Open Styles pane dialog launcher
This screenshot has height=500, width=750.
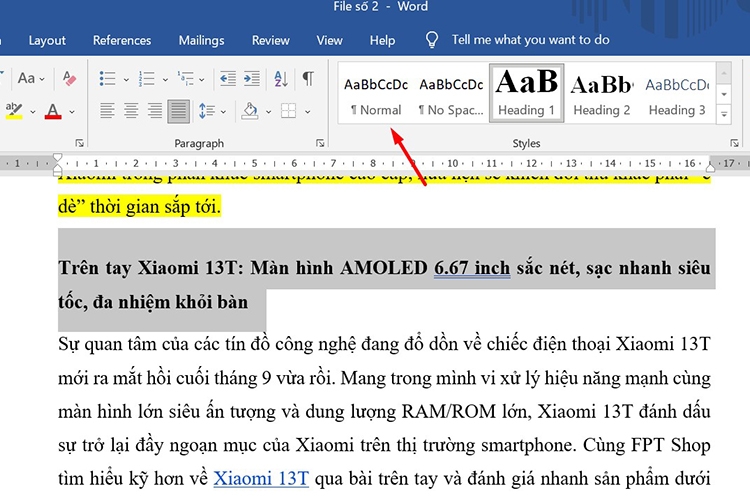pos(734,143)
